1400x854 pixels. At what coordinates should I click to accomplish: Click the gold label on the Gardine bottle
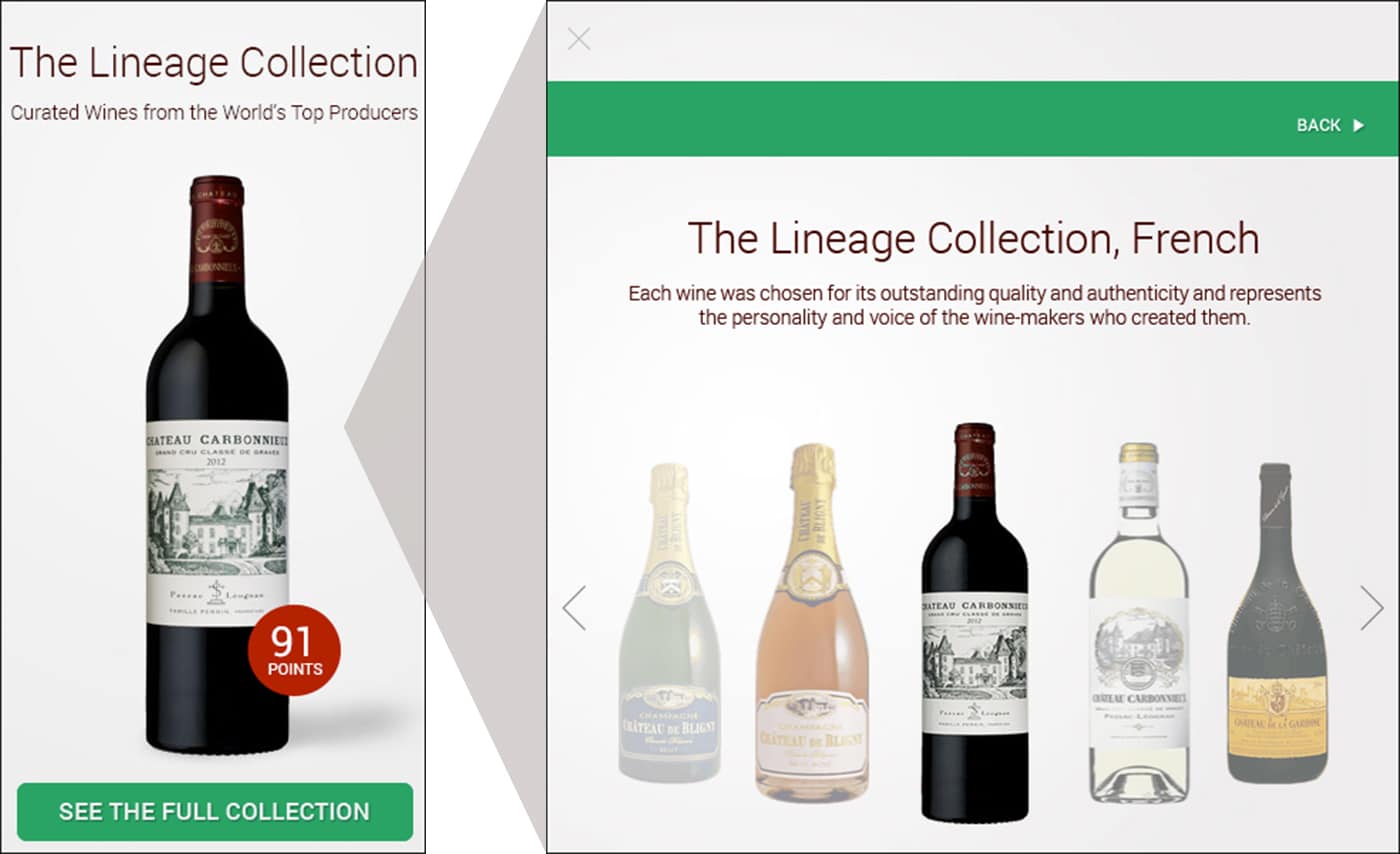(x=1277, y=717)
